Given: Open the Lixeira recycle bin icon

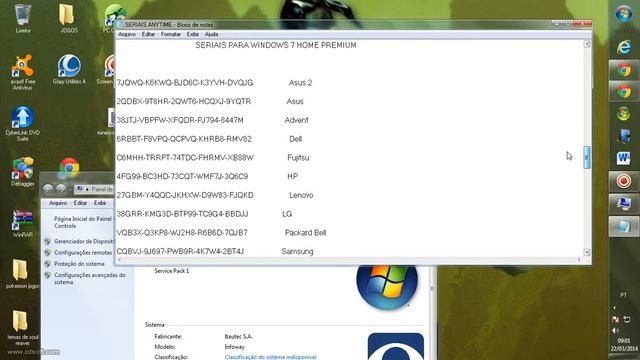Looking at the screenshot, I should (22, 18).
